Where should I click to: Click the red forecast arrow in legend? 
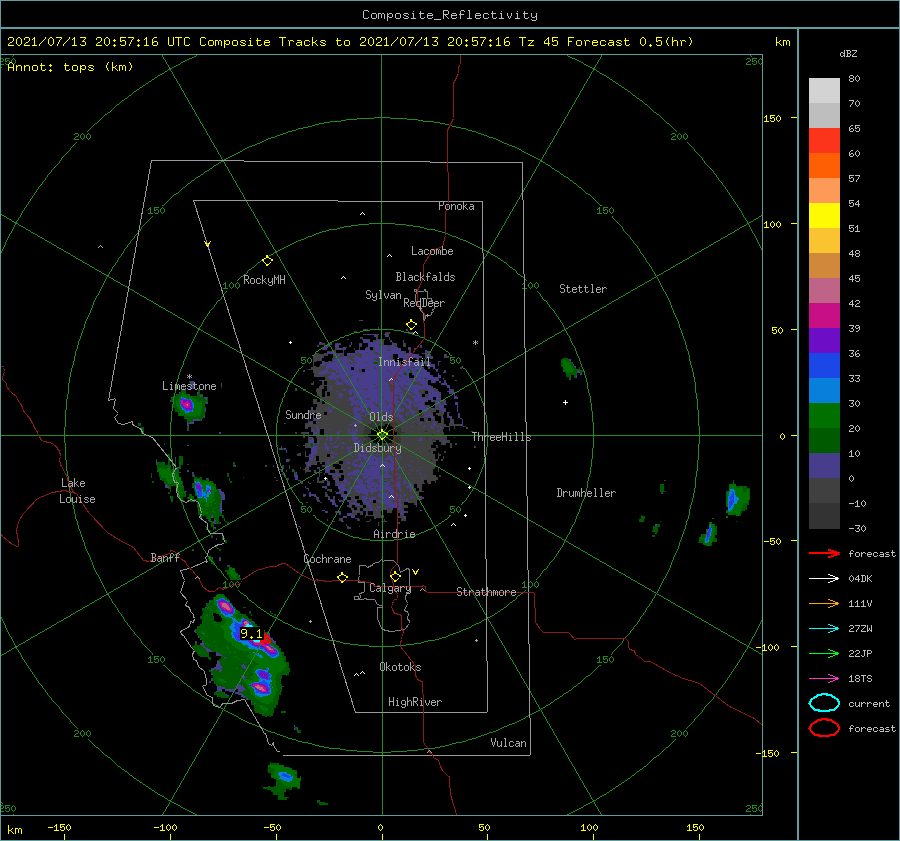(x=824, y=553)
